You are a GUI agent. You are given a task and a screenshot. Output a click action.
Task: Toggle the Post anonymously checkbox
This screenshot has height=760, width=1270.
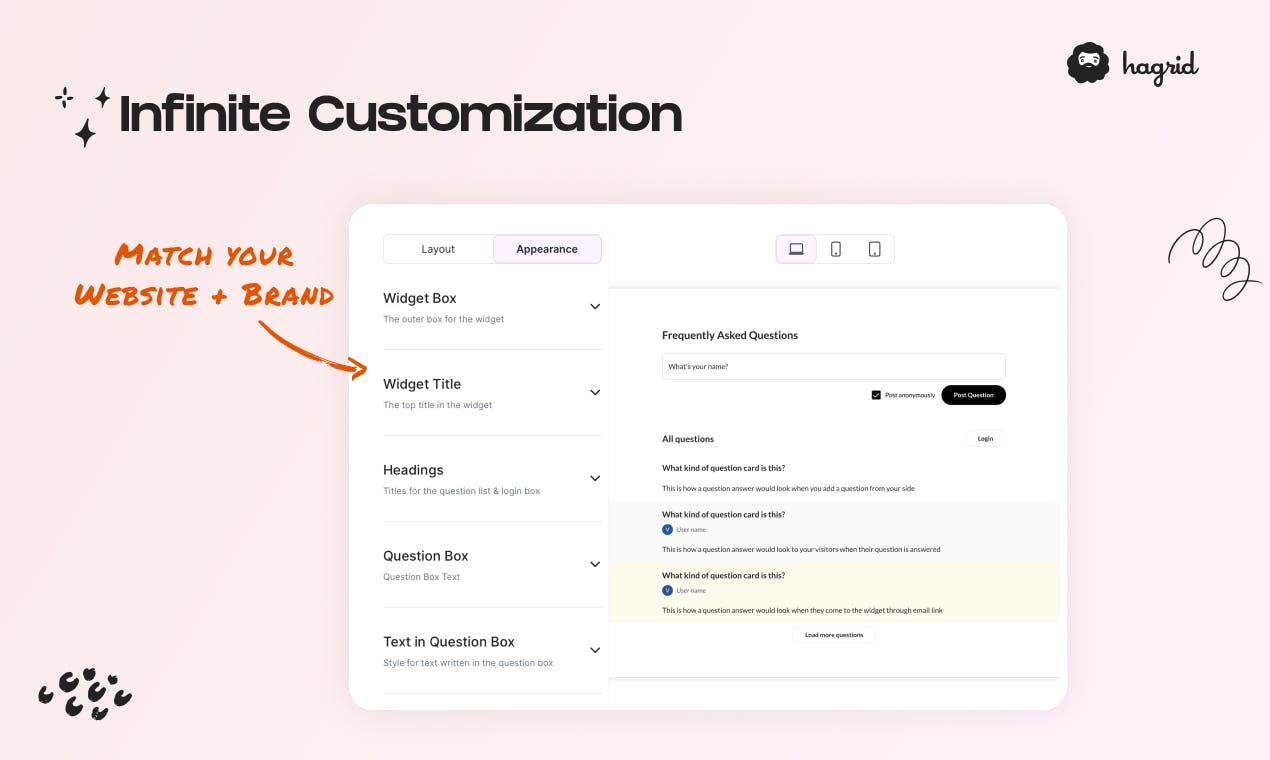[876, 395]
